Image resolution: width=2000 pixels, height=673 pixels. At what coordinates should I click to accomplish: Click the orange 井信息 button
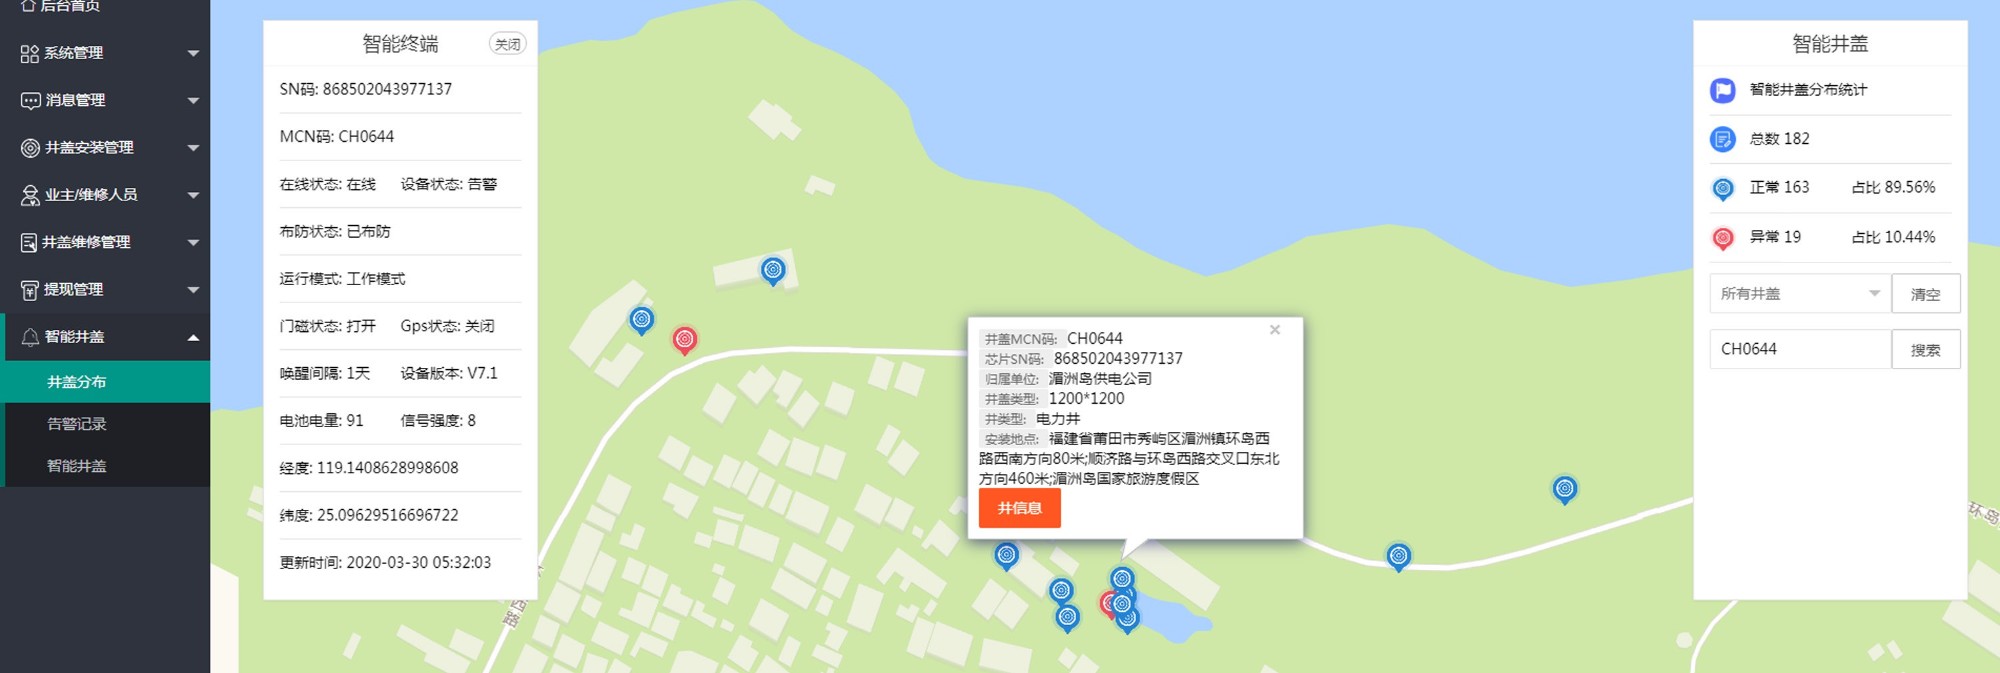click(1019, 508)
